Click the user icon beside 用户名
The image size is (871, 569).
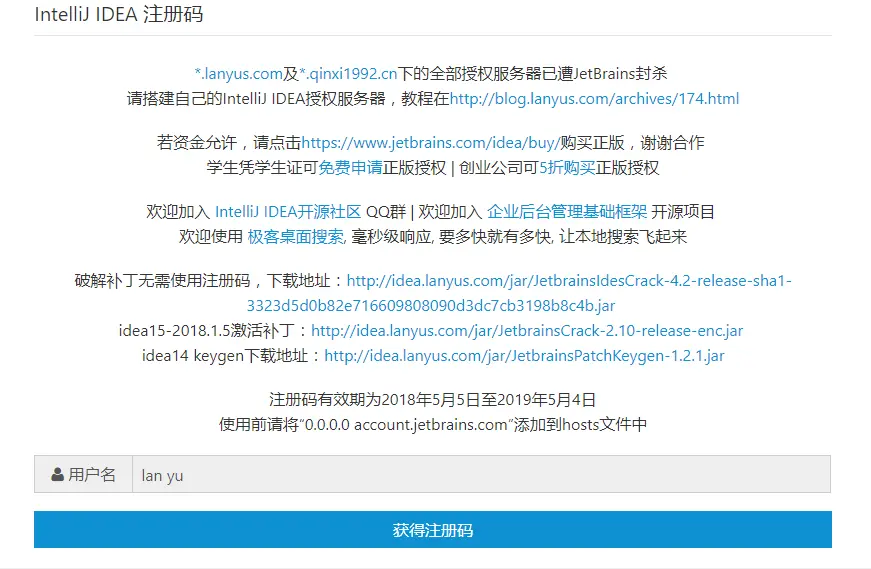pos(57,475)
